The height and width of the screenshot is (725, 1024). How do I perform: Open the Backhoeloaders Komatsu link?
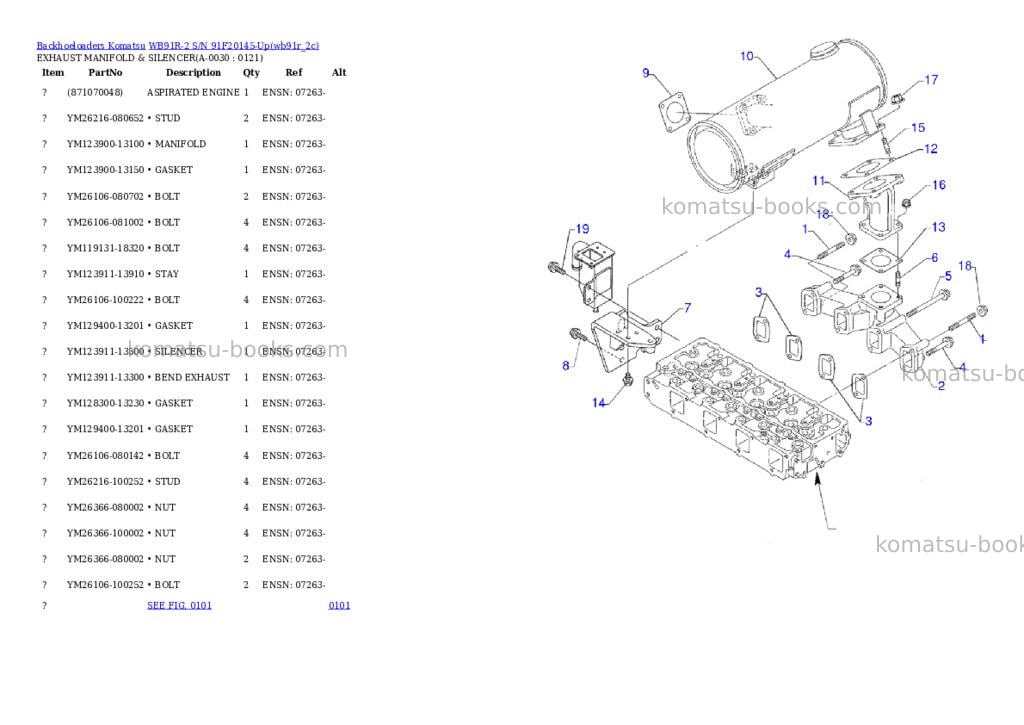coord(91,46)
